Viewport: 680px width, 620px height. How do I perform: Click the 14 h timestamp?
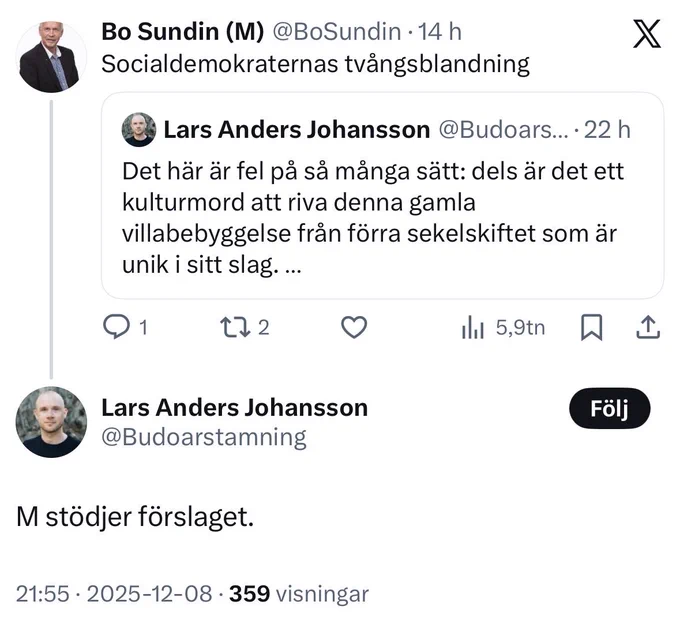(x=439, y=32)
